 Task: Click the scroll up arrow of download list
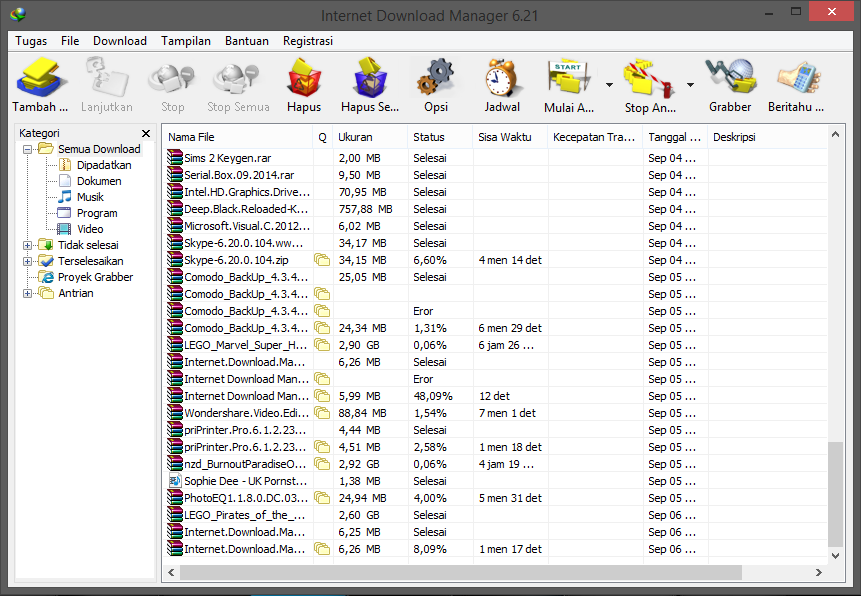(x=835, y=134)
